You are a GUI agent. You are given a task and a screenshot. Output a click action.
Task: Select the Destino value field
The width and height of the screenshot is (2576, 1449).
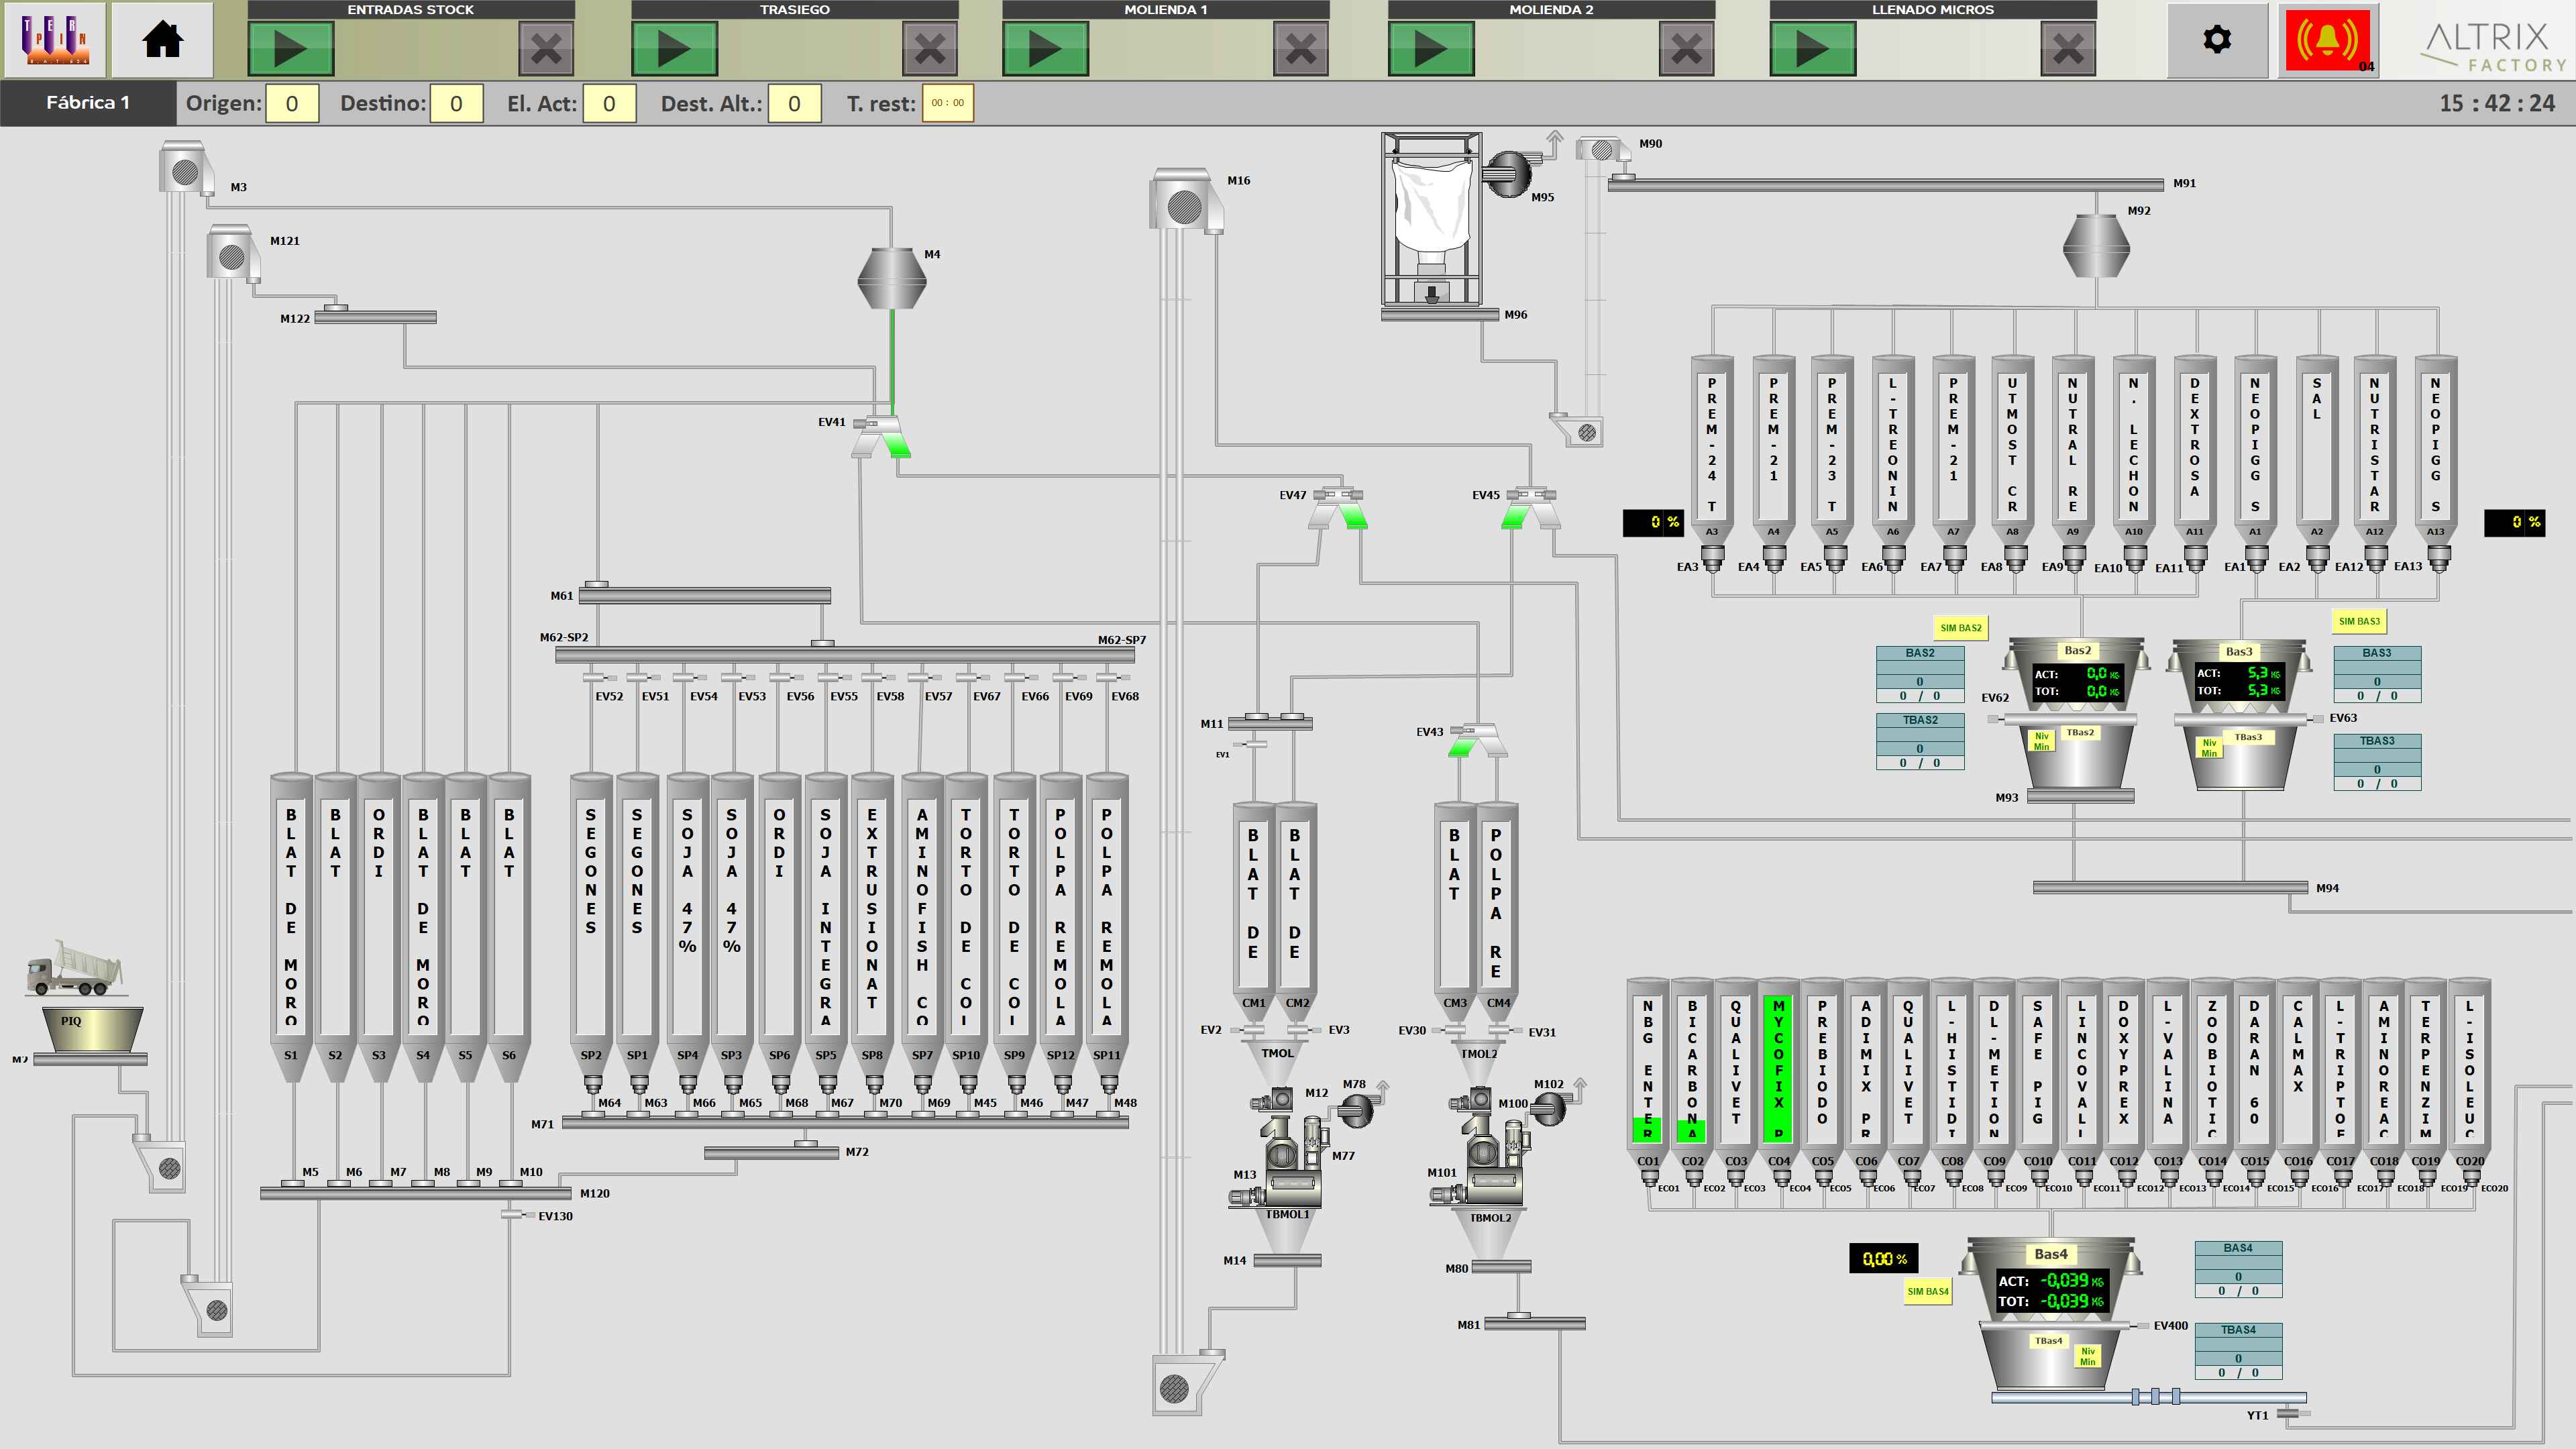(456, 104)
